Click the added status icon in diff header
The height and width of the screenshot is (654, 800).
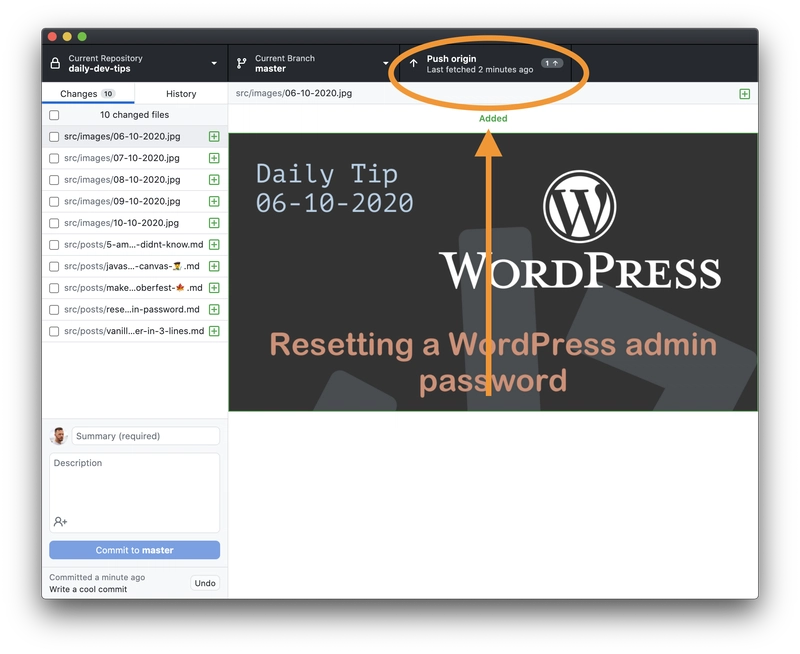point(744,94)
